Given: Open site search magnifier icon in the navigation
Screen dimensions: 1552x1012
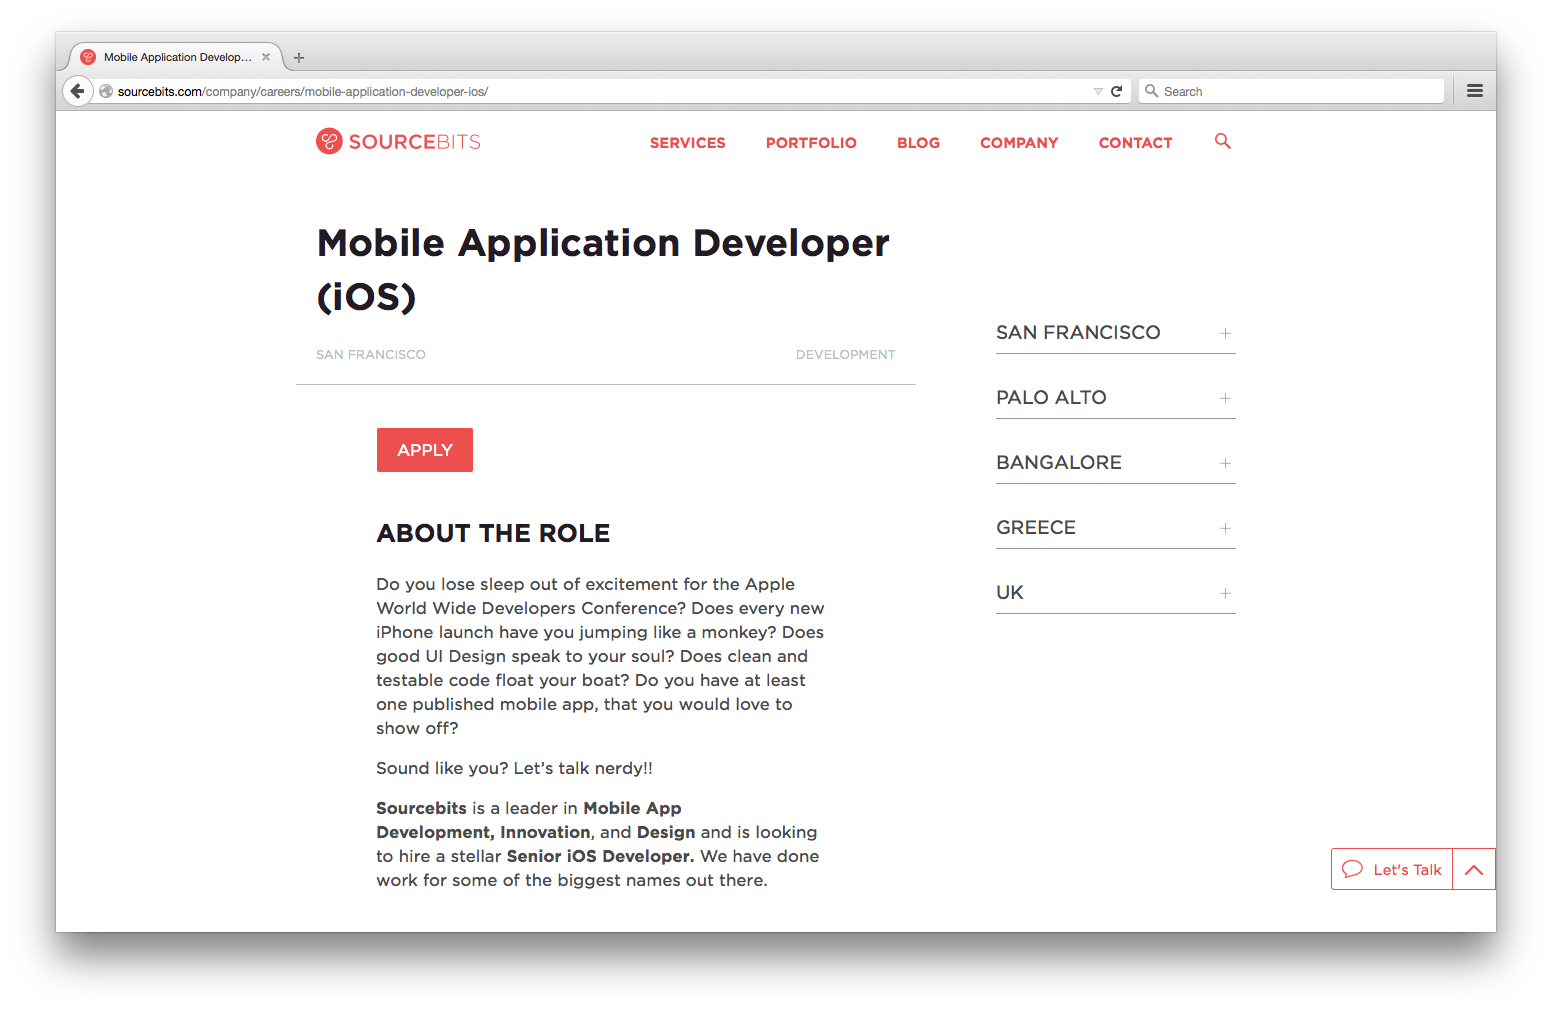Looking at the screenshot, I should coord(1222,141).
